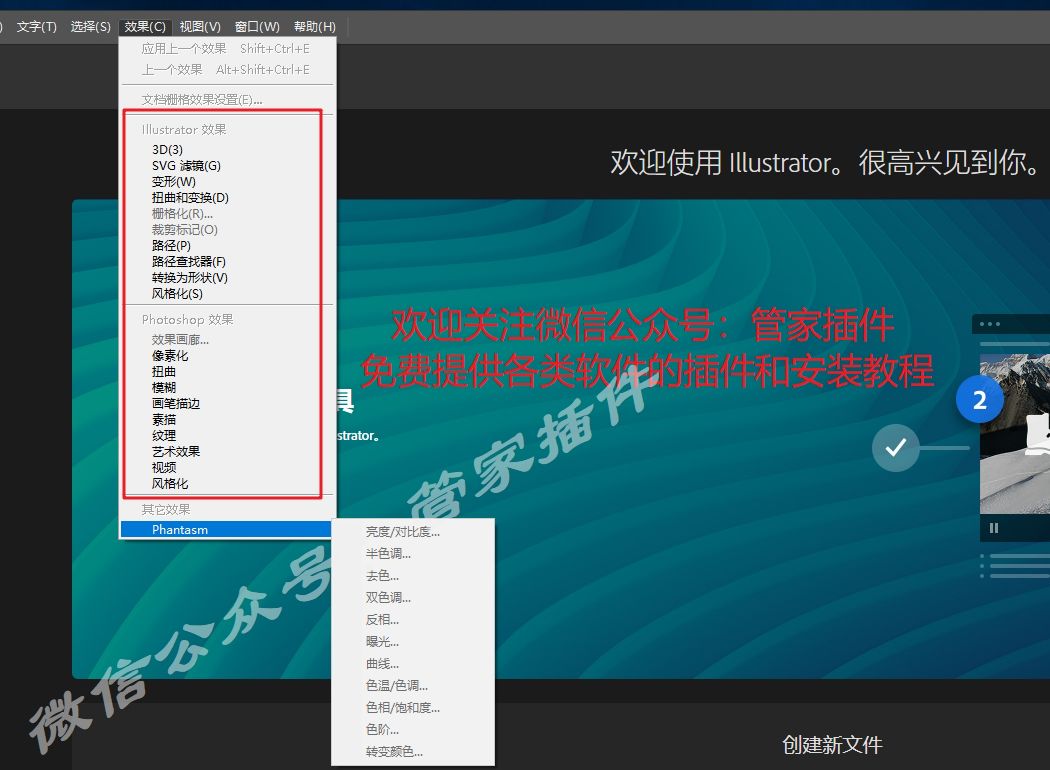Click the checkmark step circle
The width and height of the screenshot is (1050, 770).
click(895, 447)
